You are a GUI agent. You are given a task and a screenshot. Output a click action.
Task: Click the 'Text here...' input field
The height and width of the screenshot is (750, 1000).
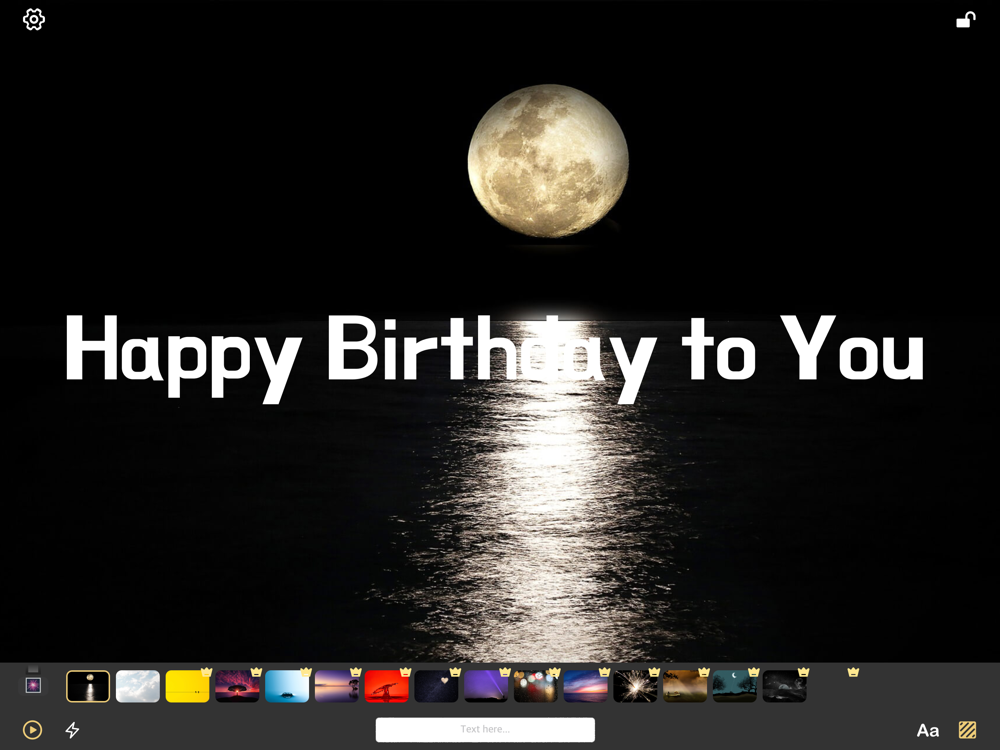coord(485,730)
